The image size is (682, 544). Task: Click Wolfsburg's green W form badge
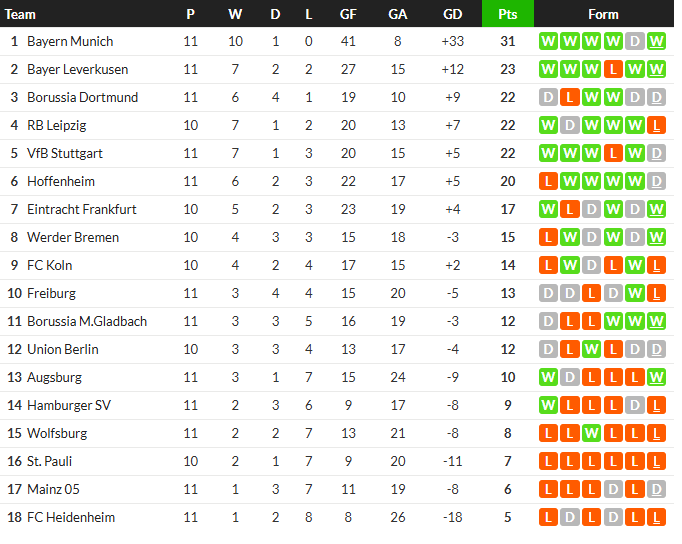tap(592, 433)
